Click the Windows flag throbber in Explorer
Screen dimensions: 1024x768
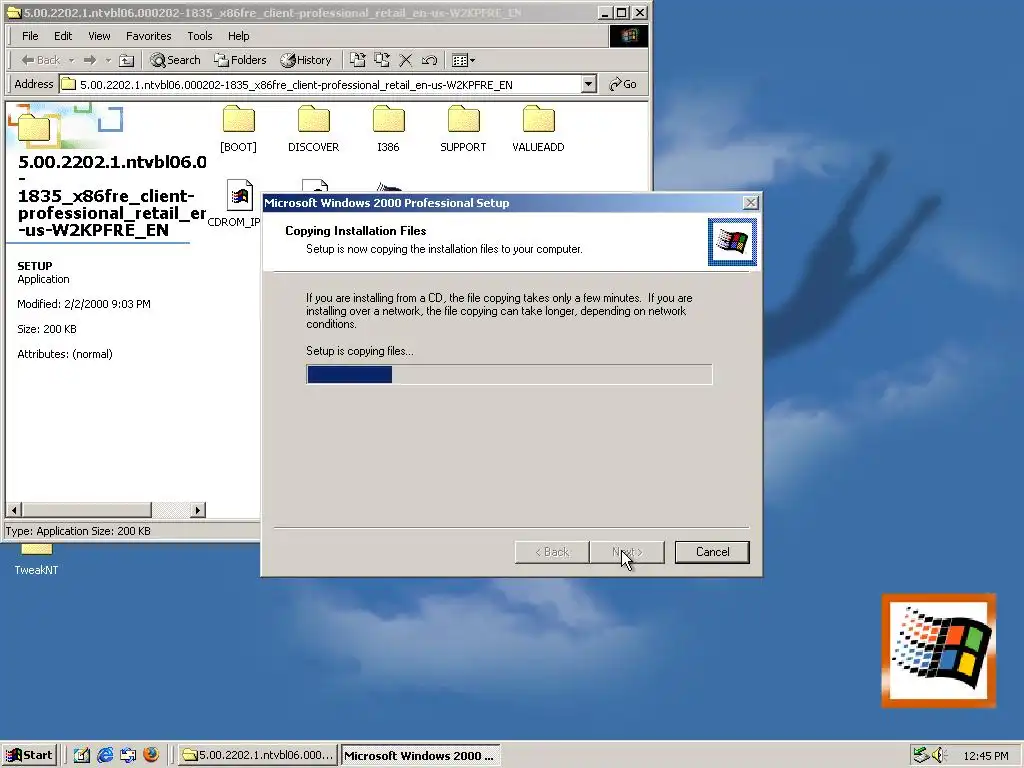629,36
